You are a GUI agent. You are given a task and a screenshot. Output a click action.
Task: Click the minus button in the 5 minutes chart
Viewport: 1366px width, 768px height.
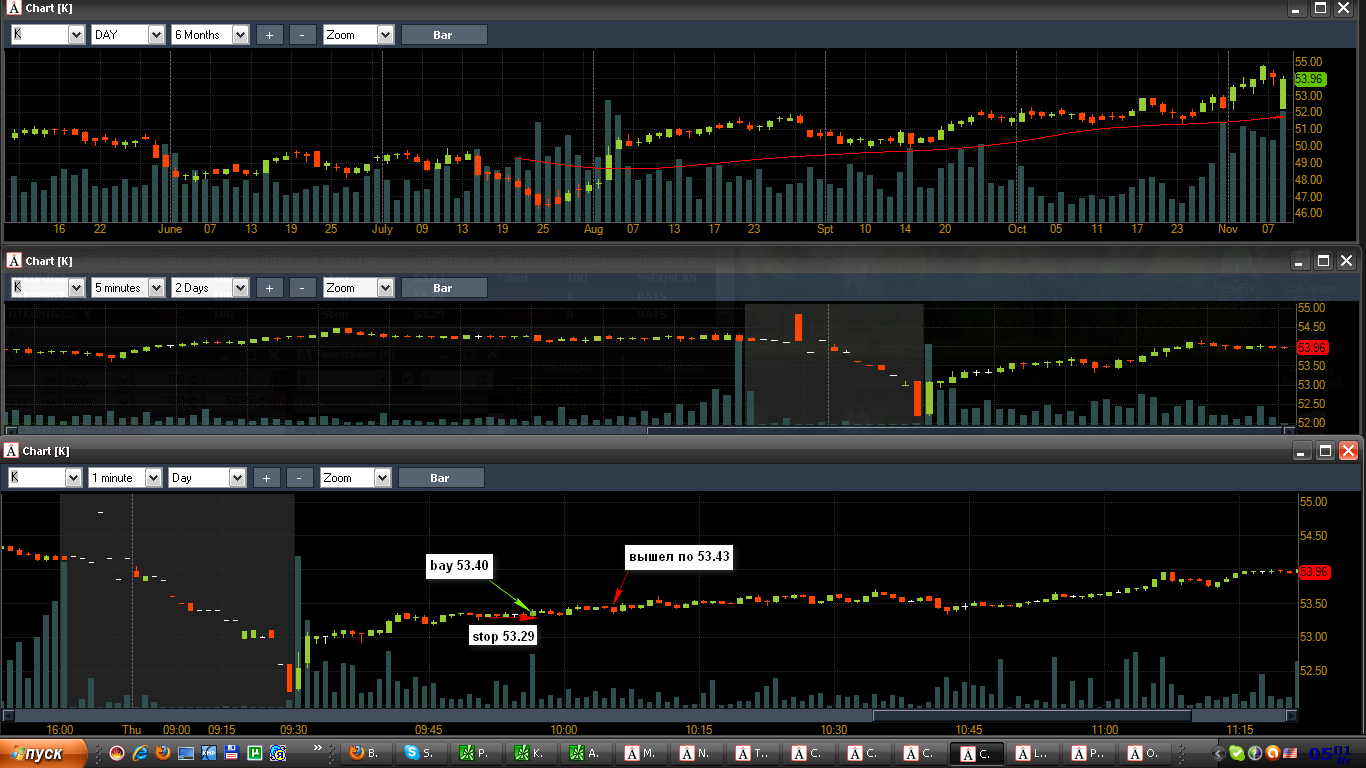[x=303, y=288]
